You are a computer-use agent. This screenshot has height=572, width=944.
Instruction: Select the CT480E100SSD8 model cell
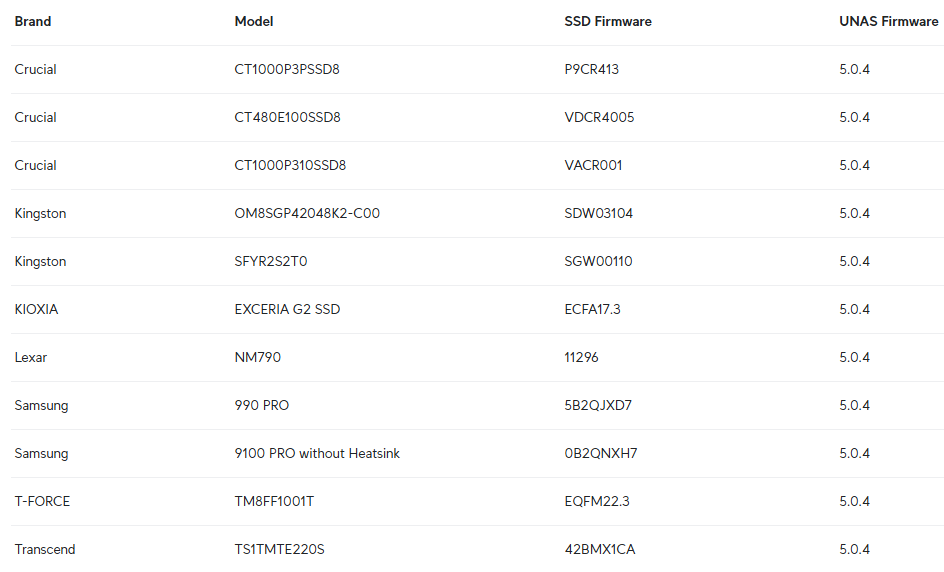tap(287, 117)
